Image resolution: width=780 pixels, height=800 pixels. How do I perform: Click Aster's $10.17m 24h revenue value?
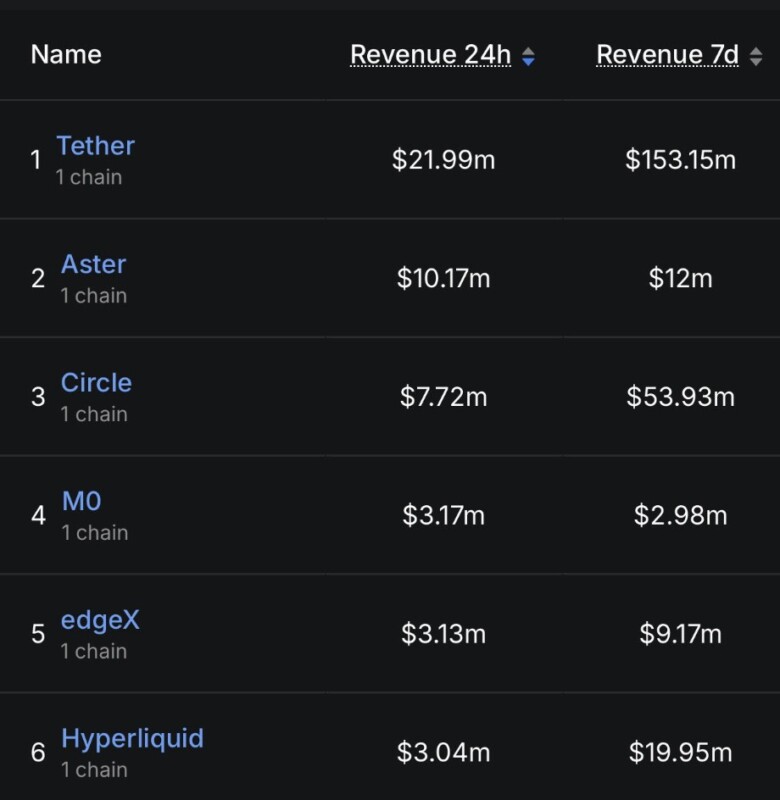coord(443,278)
